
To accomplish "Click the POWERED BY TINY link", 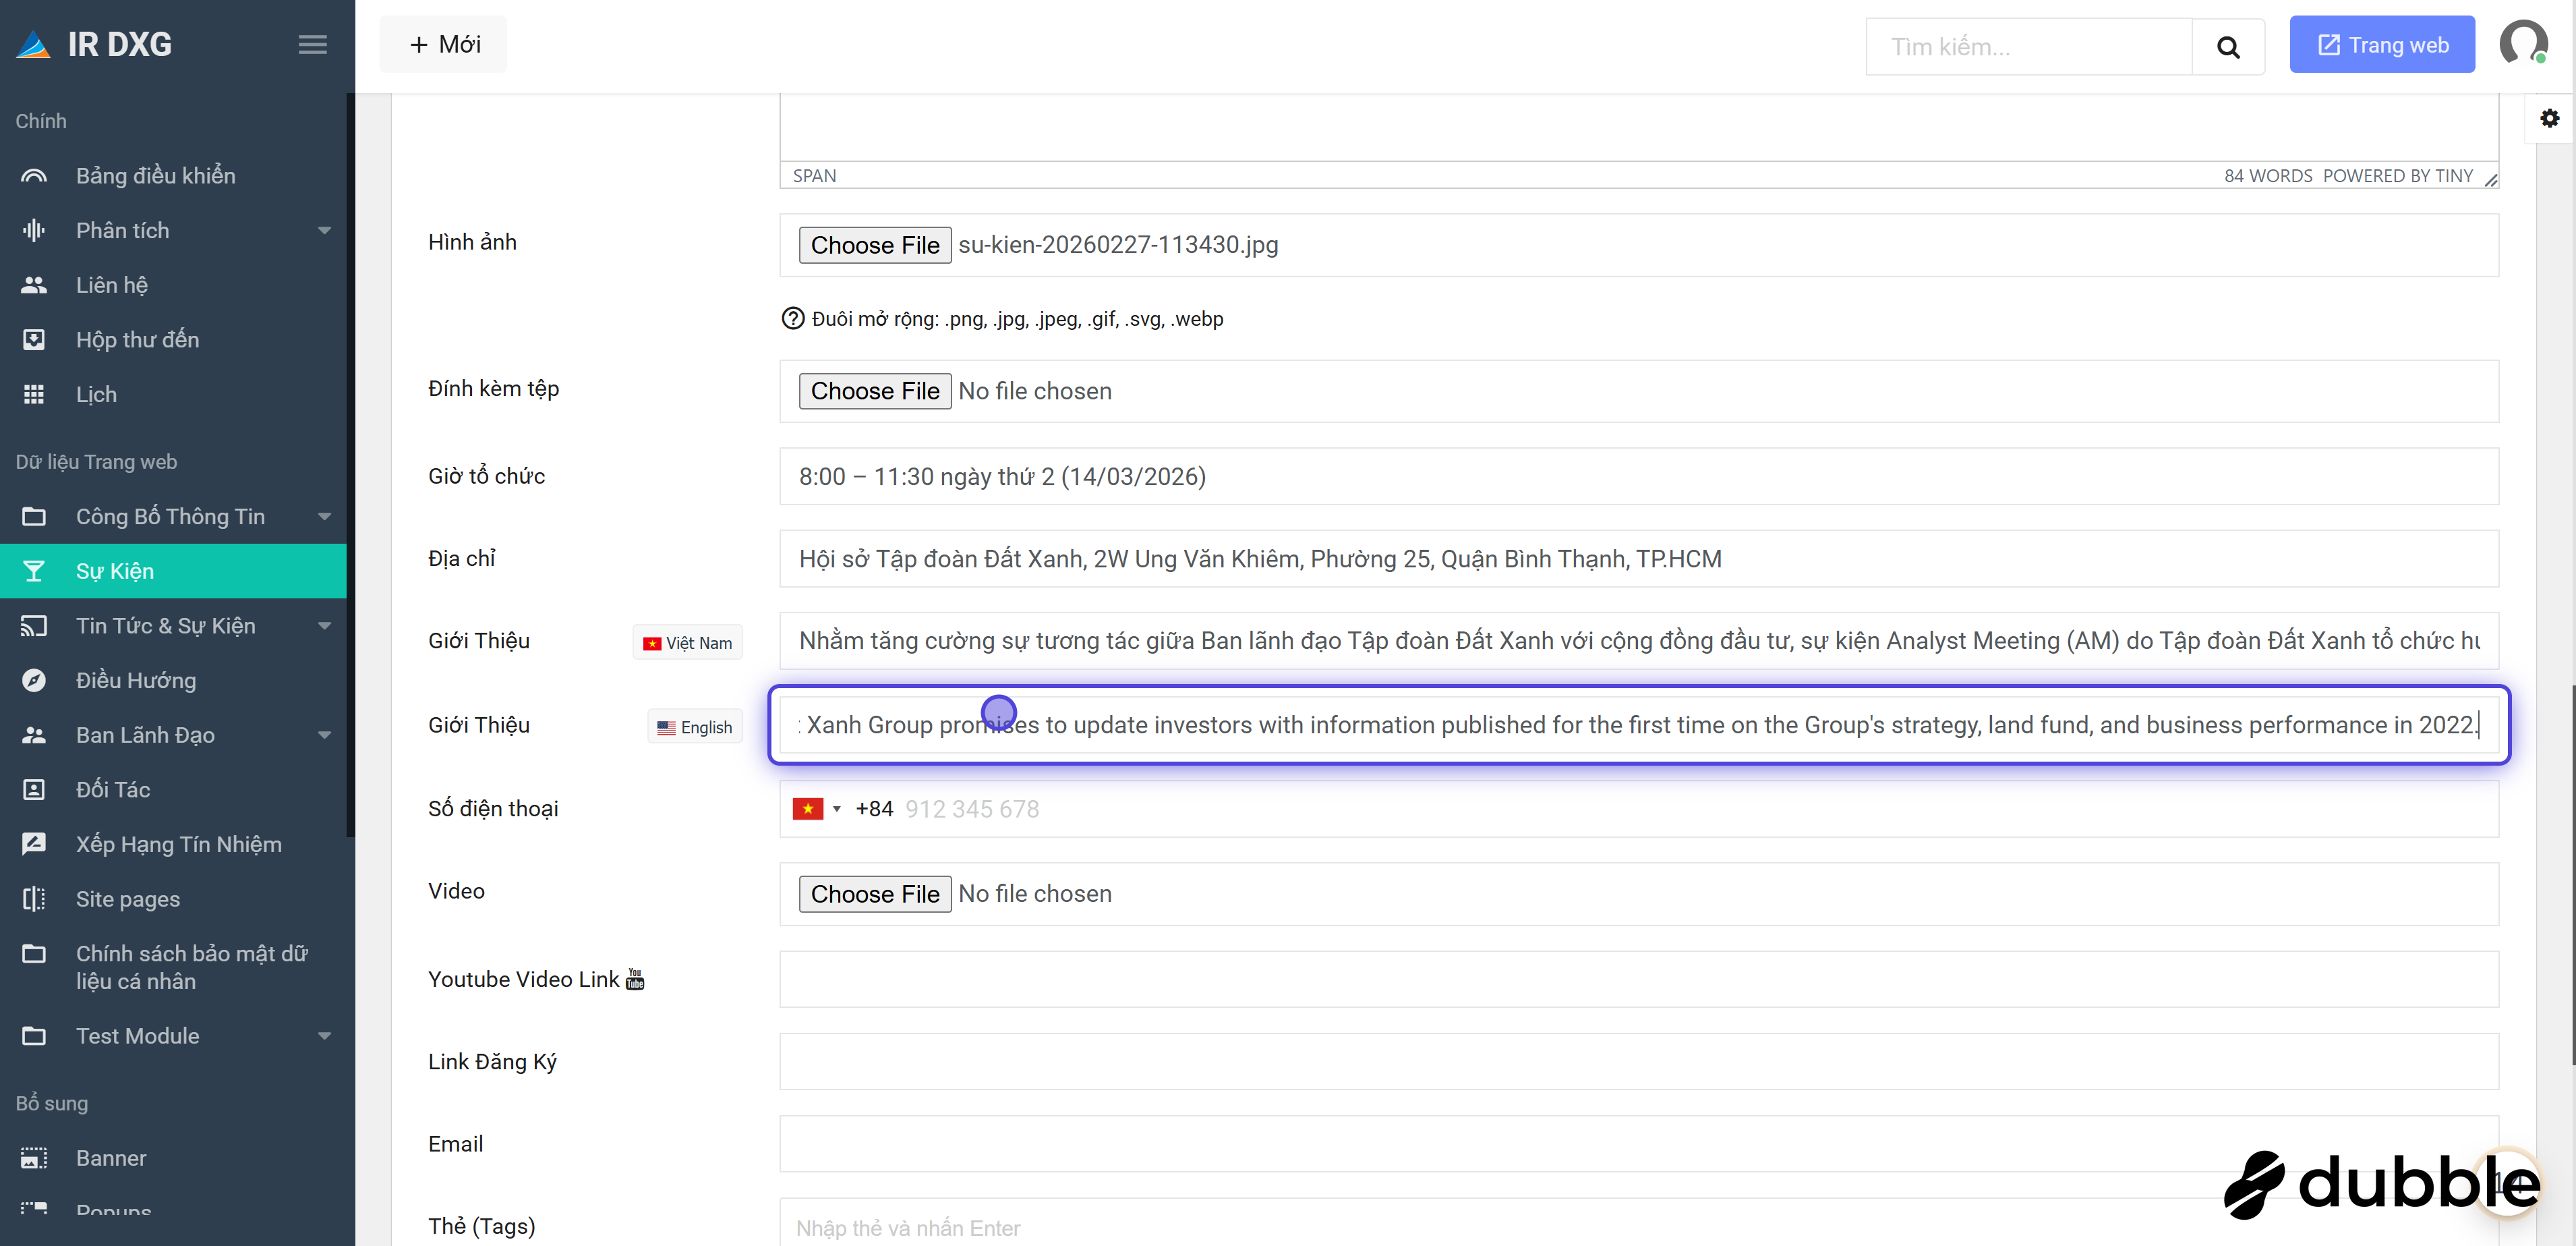I will point(2397,176).
